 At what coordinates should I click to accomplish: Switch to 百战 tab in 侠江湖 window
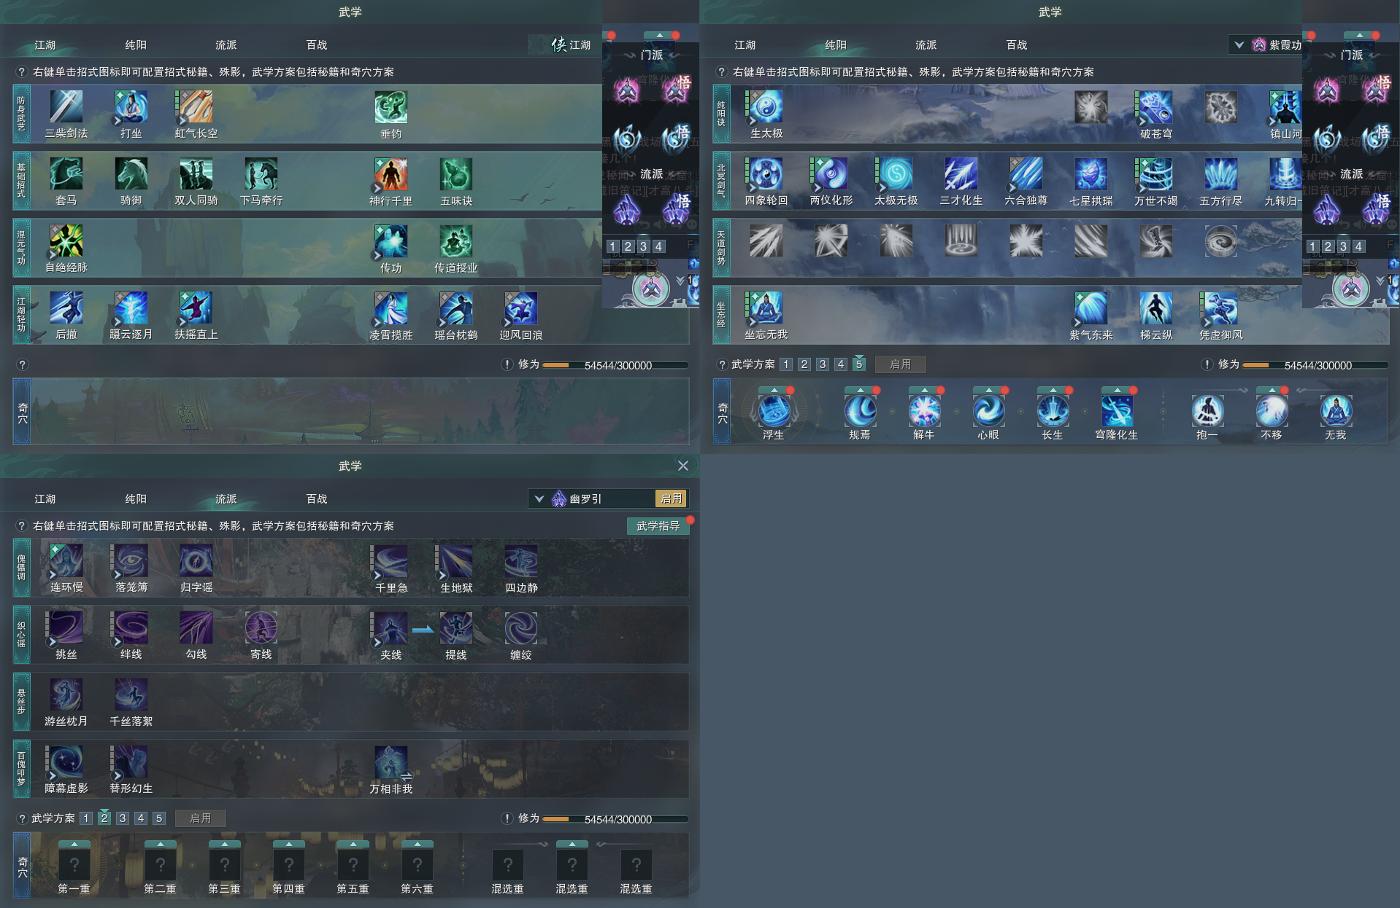(x=317, y=45)
